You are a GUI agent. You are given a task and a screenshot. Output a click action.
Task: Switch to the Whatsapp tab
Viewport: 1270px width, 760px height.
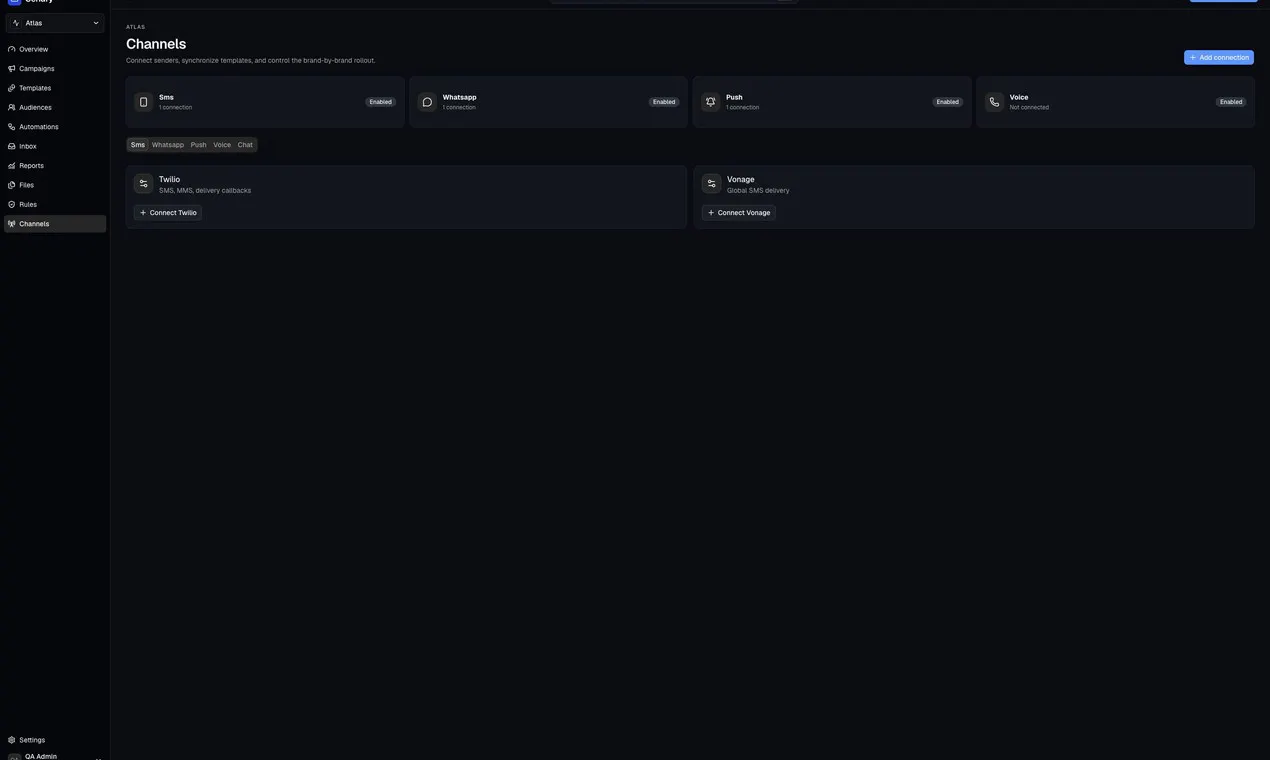click(168, 145)
